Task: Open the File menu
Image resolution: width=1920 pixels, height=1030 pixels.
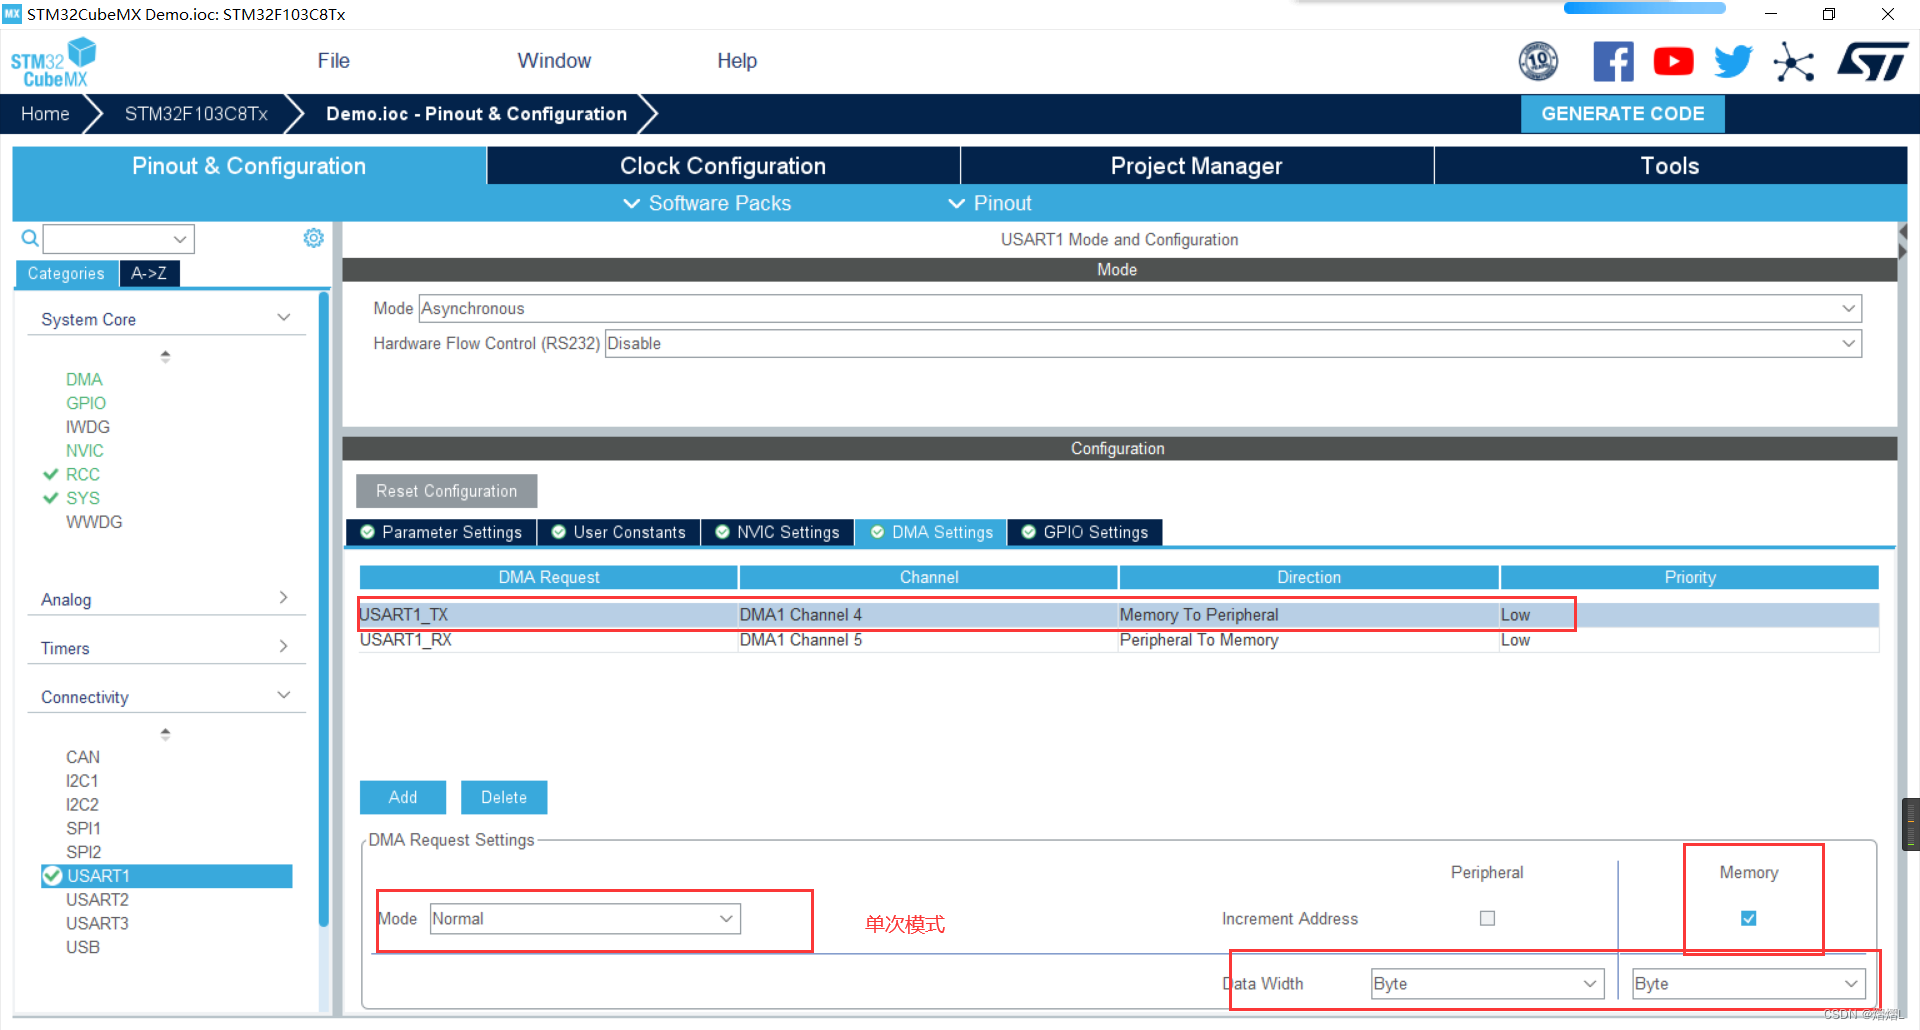Action: point(333,61)
